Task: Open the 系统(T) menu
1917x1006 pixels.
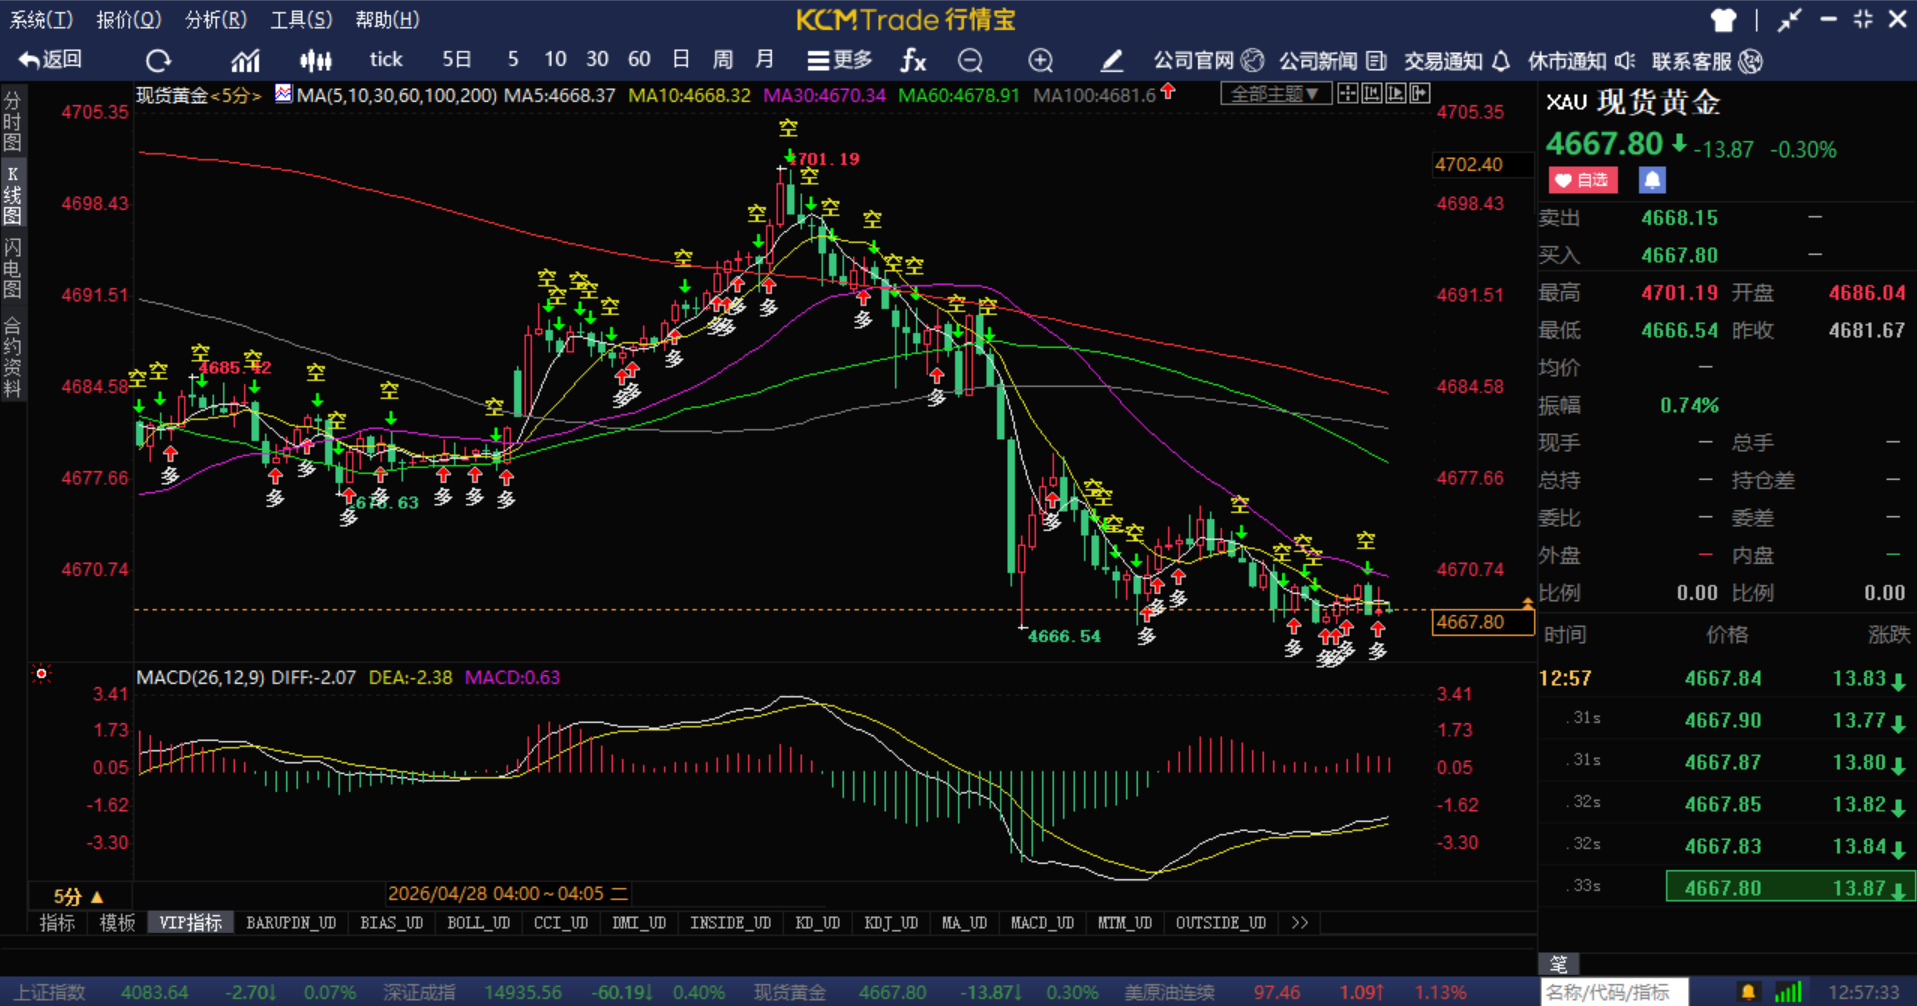Action: click(x=41, y=19)
